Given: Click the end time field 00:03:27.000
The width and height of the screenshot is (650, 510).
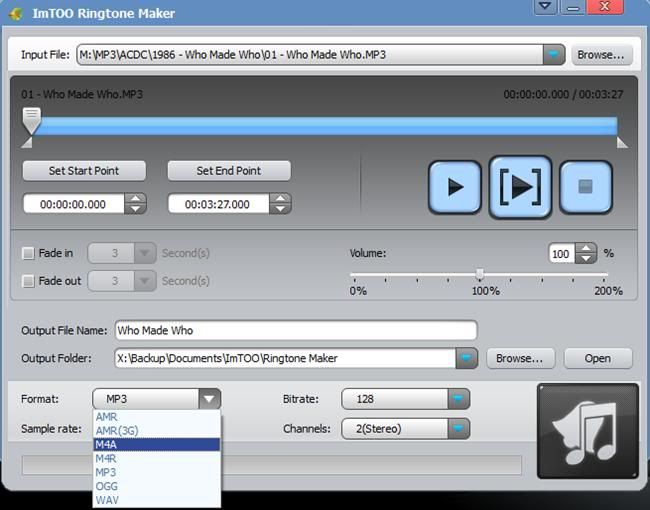Looking at the screenshot, I should point(218,204).
